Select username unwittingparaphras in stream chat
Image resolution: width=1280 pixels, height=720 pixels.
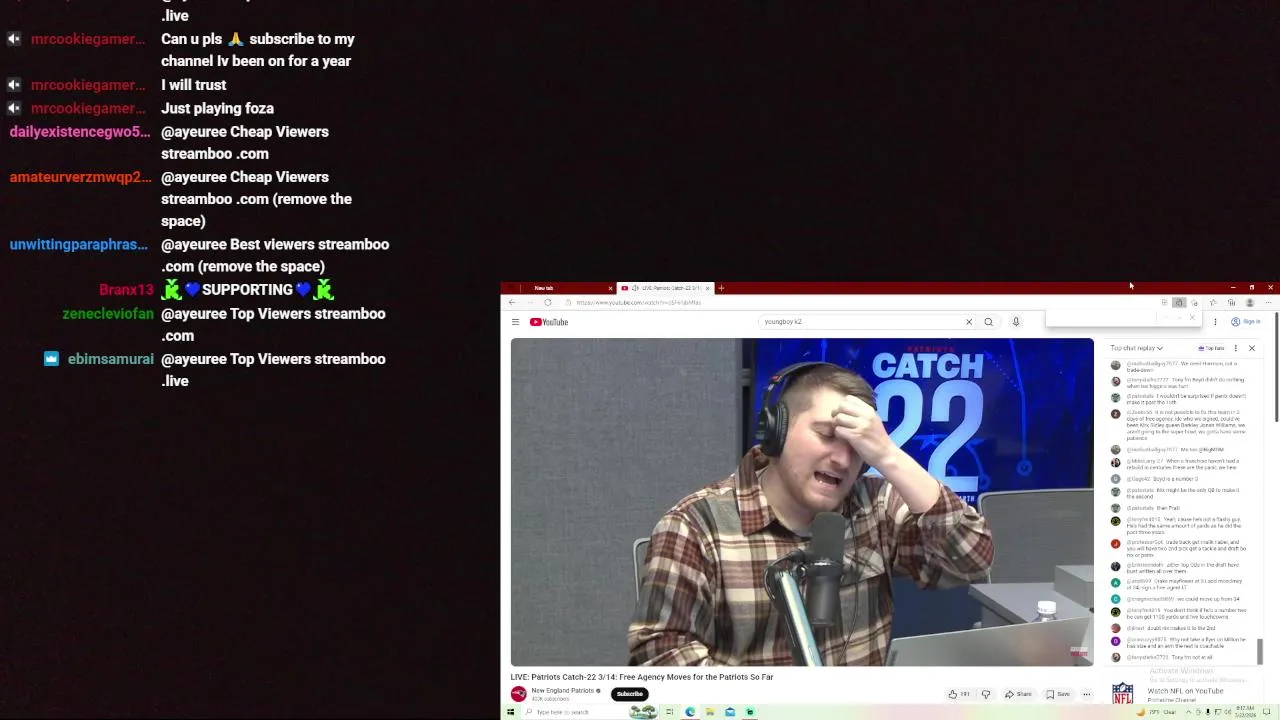[x=78, y=245]
